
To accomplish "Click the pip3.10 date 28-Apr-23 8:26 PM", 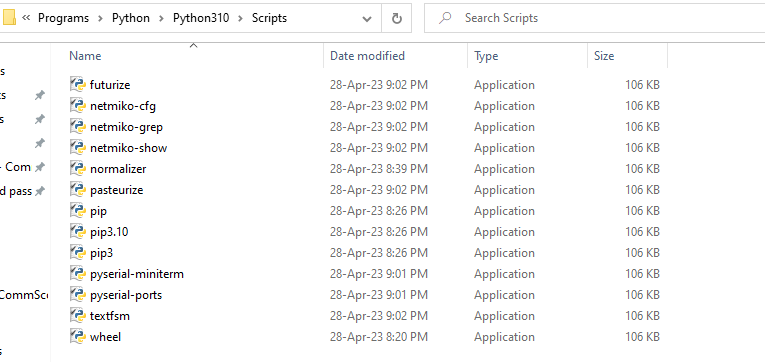I will [x=379, y=232].
